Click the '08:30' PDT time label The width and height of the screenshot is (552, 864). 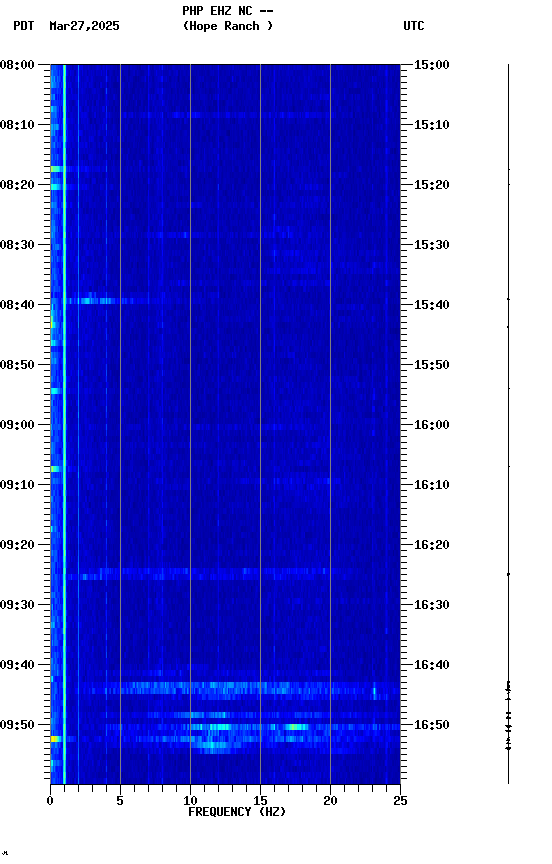tap(17, 245)
